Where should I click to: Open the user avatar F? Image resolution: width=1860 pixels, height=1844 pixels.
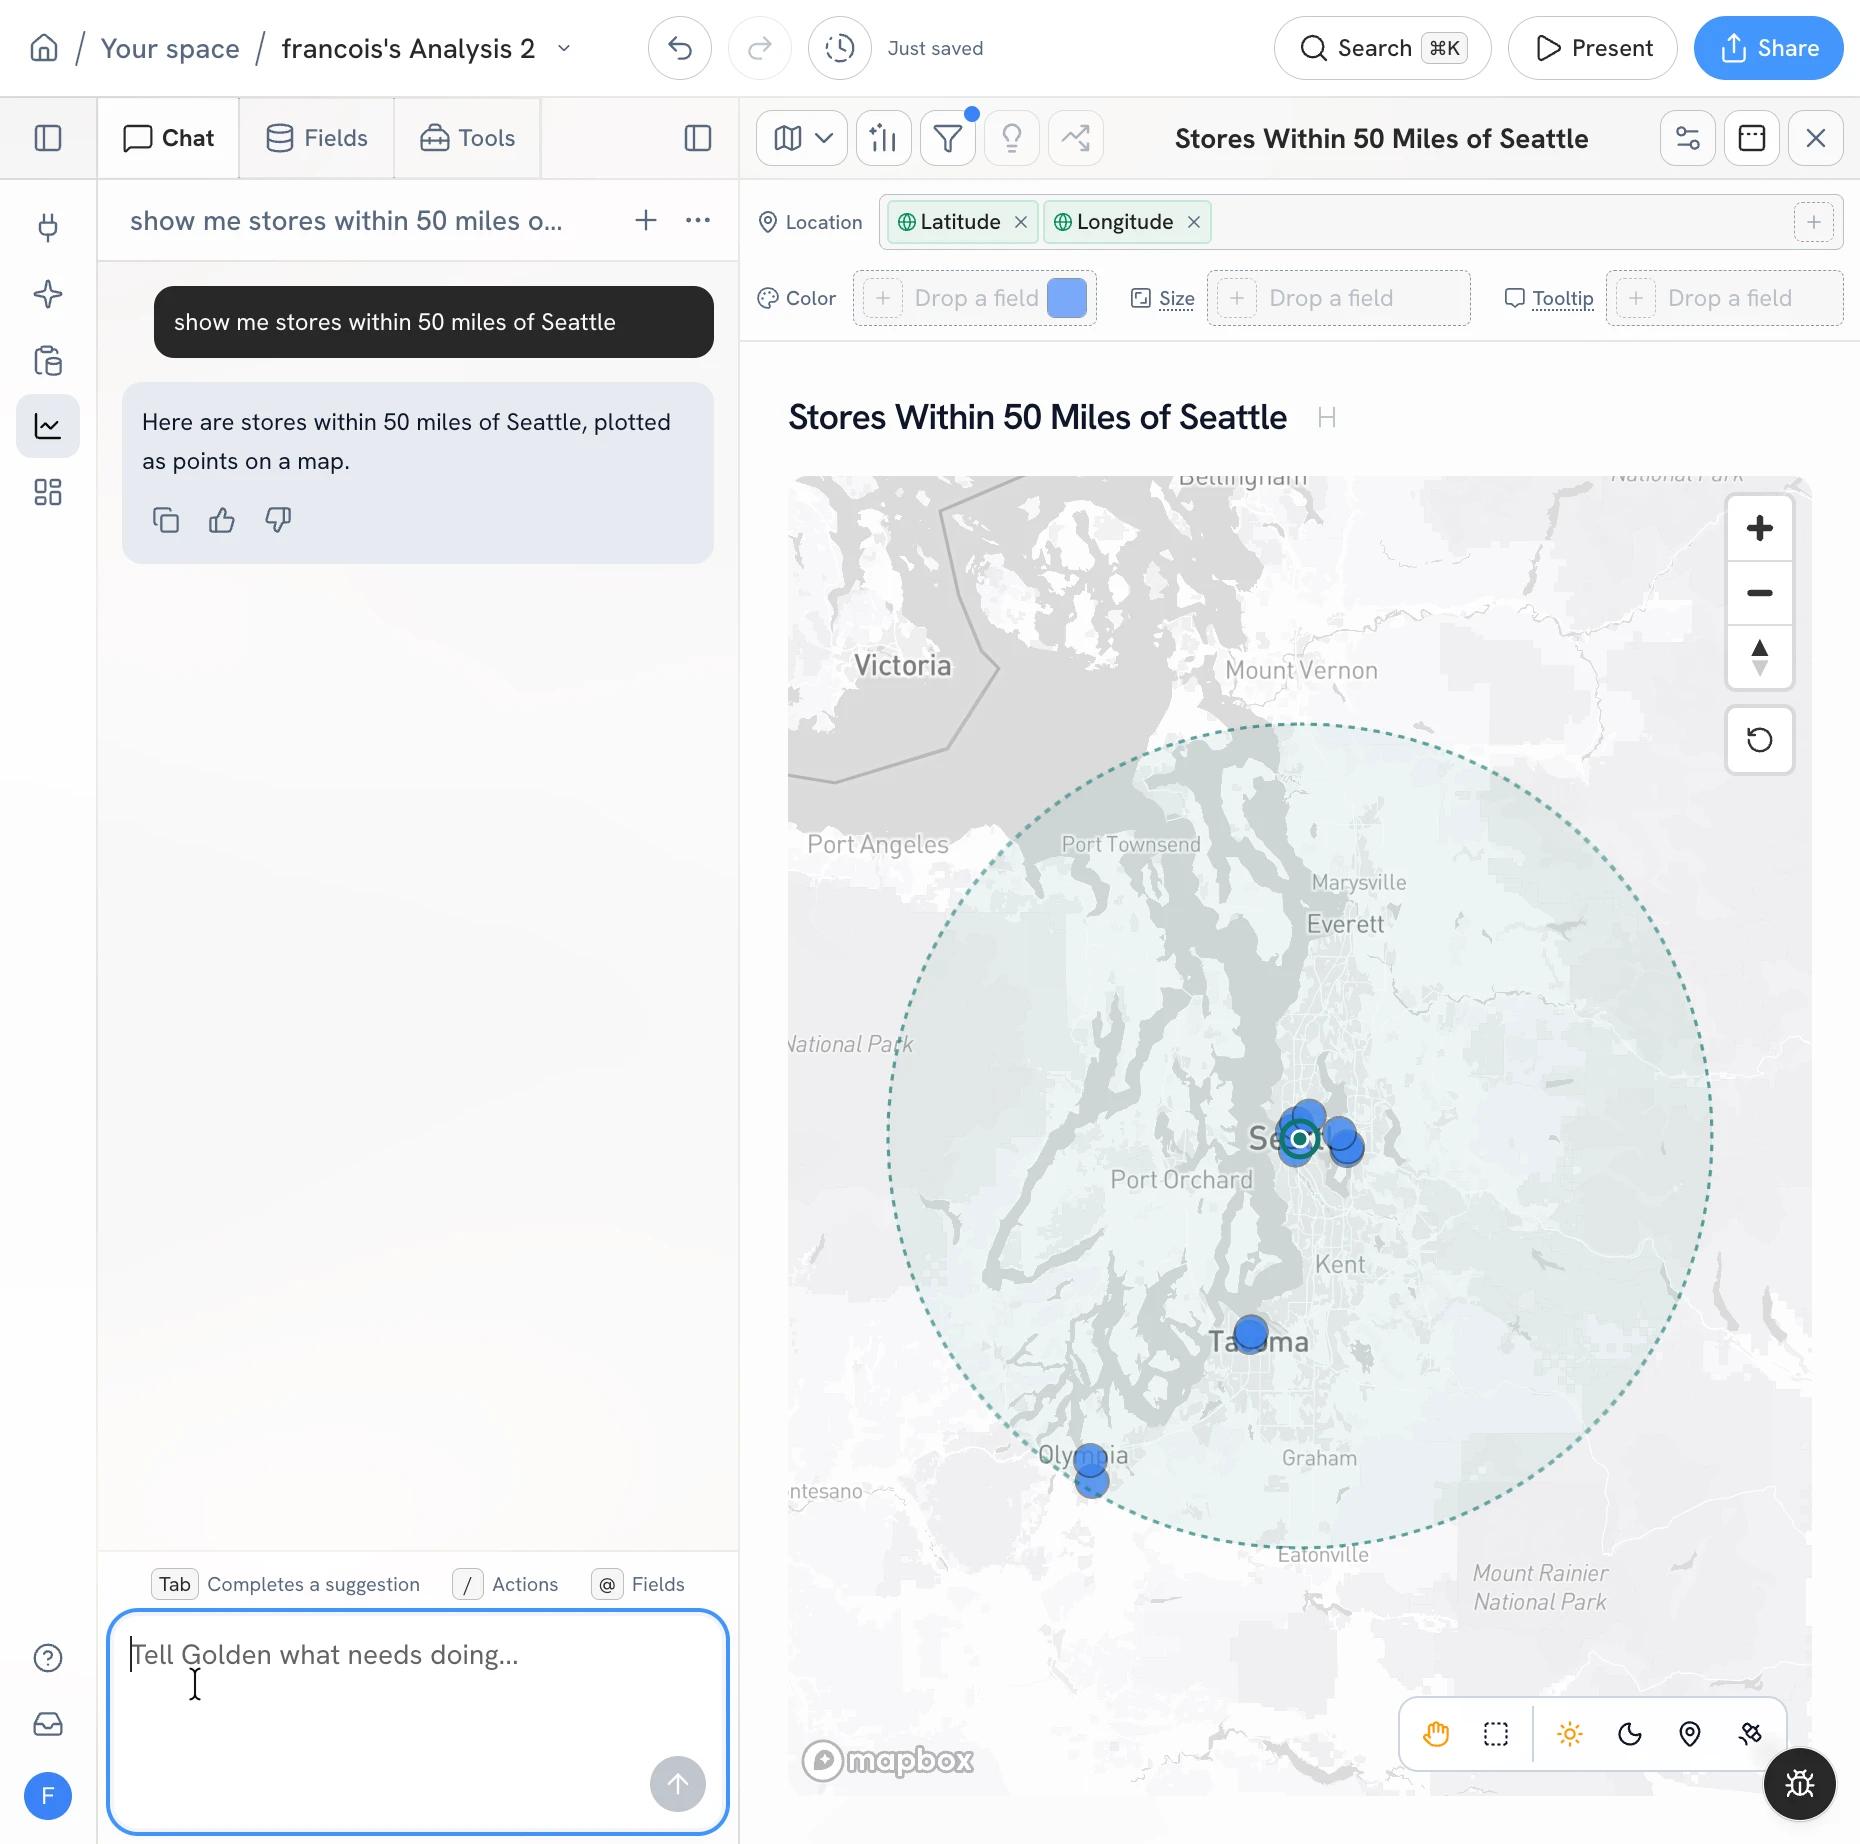(48, 1796)
